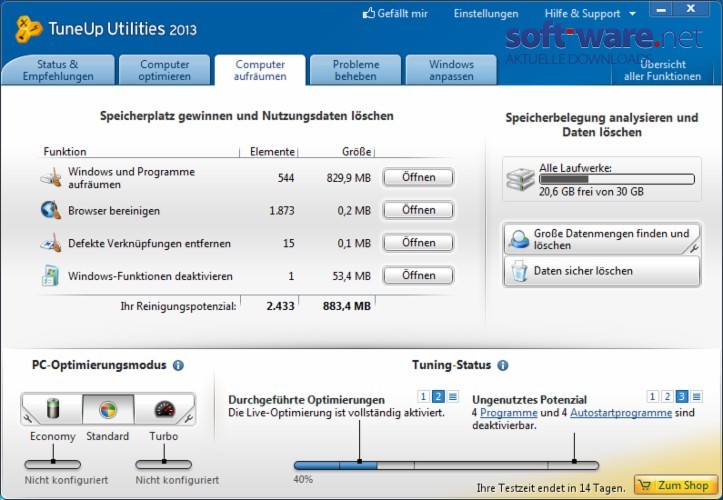Click the 53,4 MB size value
This screenshot has width=723, height=500.
(x=351, y=276)
